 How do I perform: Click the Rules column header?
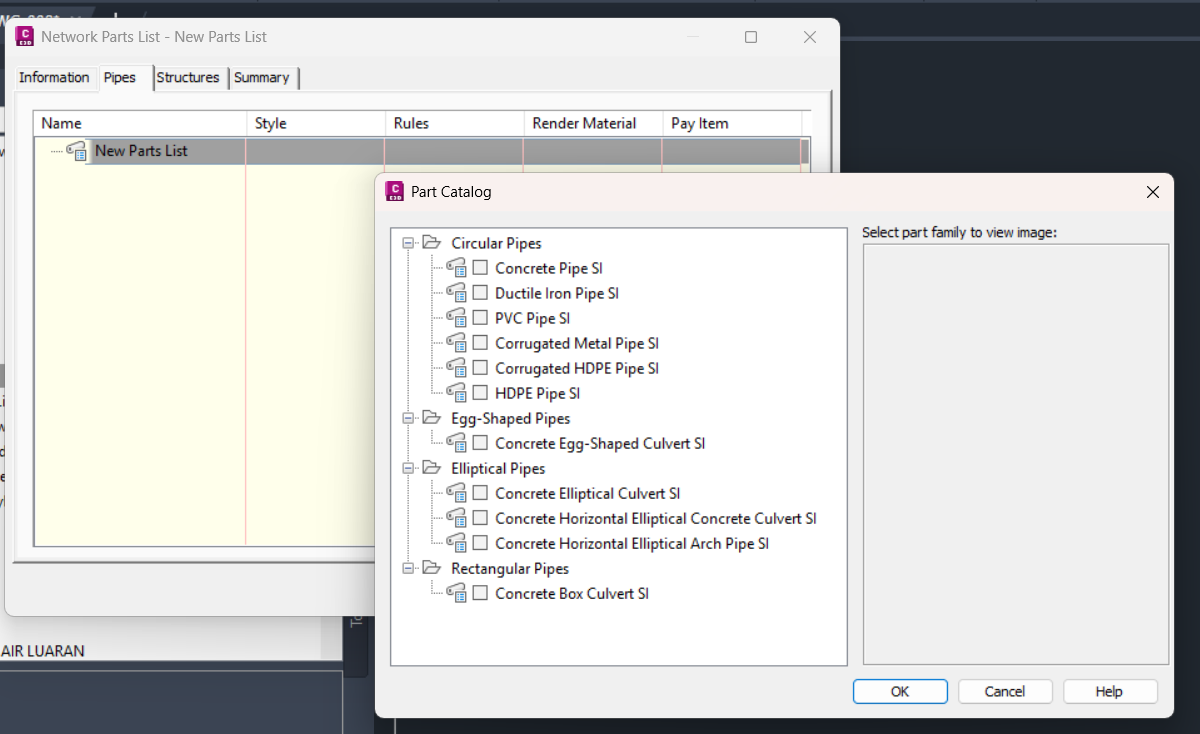click(x=455, y=123)
